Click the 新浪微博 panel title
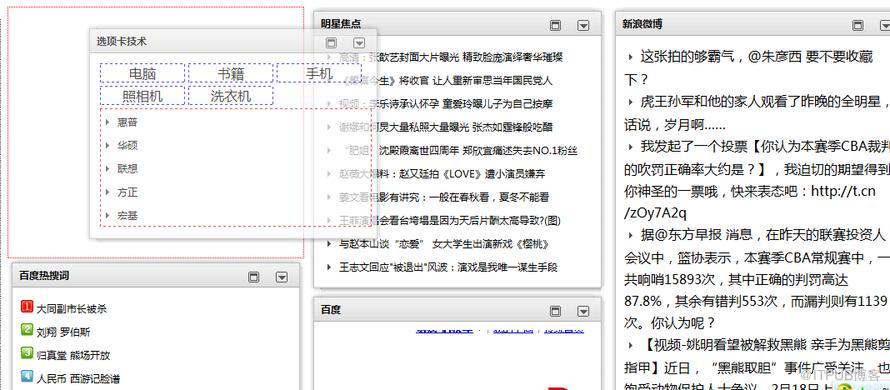The width and height of the screenshot is (890, 390). 642,24
